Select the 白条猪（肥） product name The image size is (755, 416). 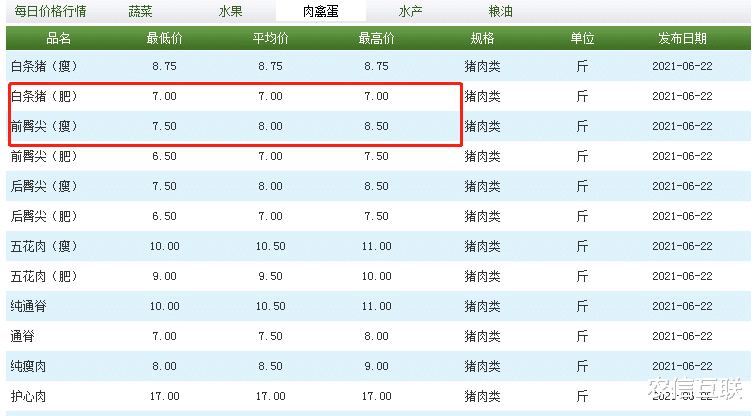coord(44,96)
